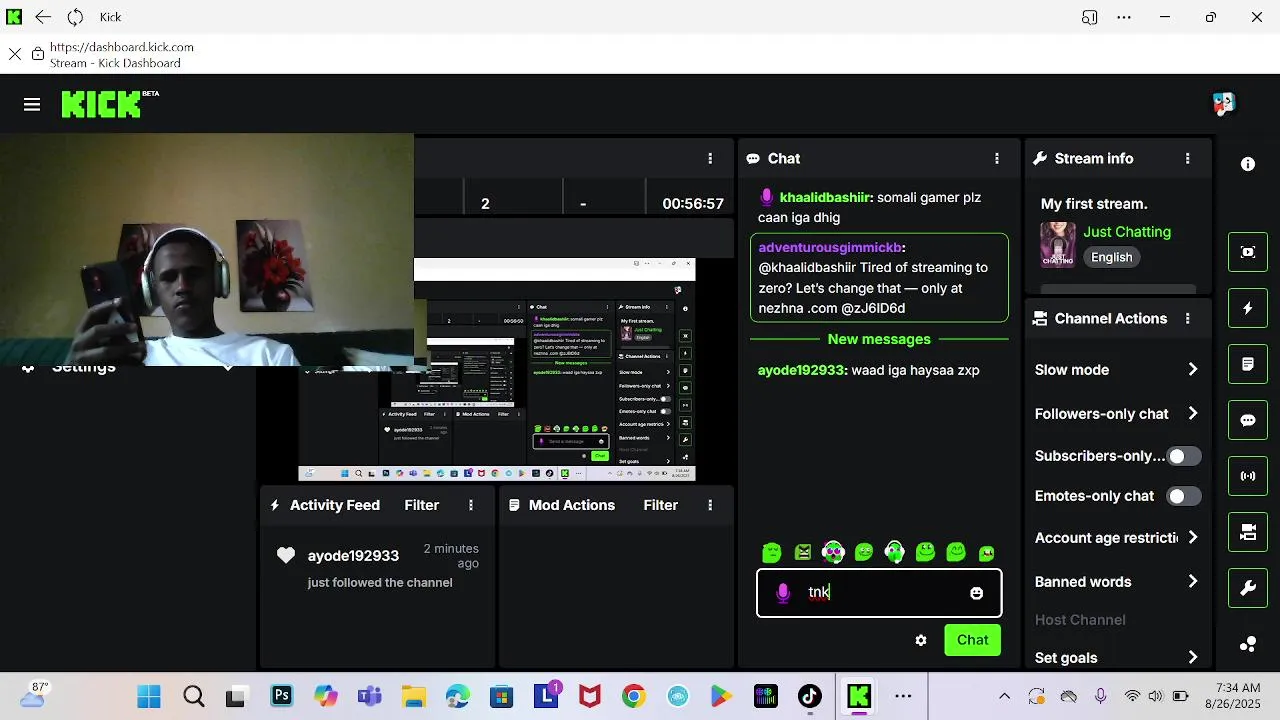Click Filter in Mod Actions panel
Screen dimensions: 1280x720
661,505
